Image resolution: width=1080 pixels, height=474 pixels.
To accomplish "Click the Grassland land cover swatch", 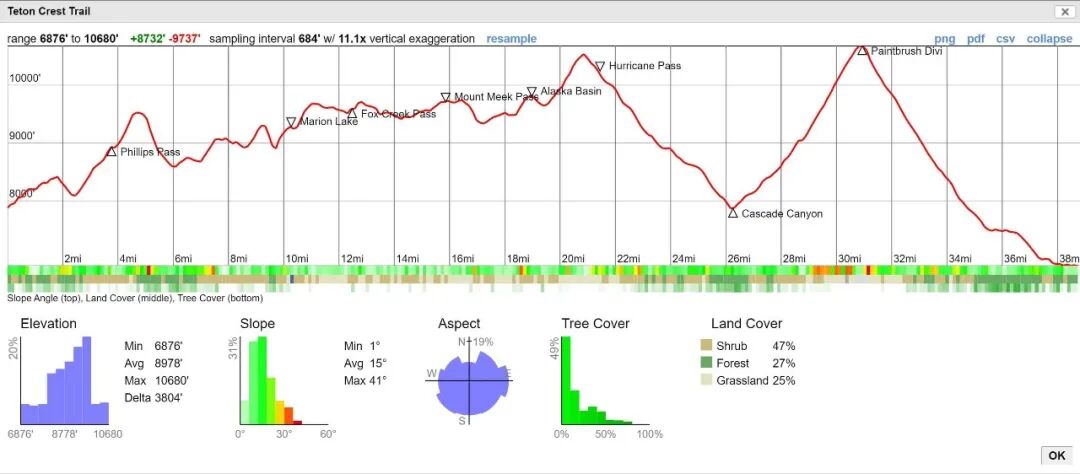I will 706,380.
